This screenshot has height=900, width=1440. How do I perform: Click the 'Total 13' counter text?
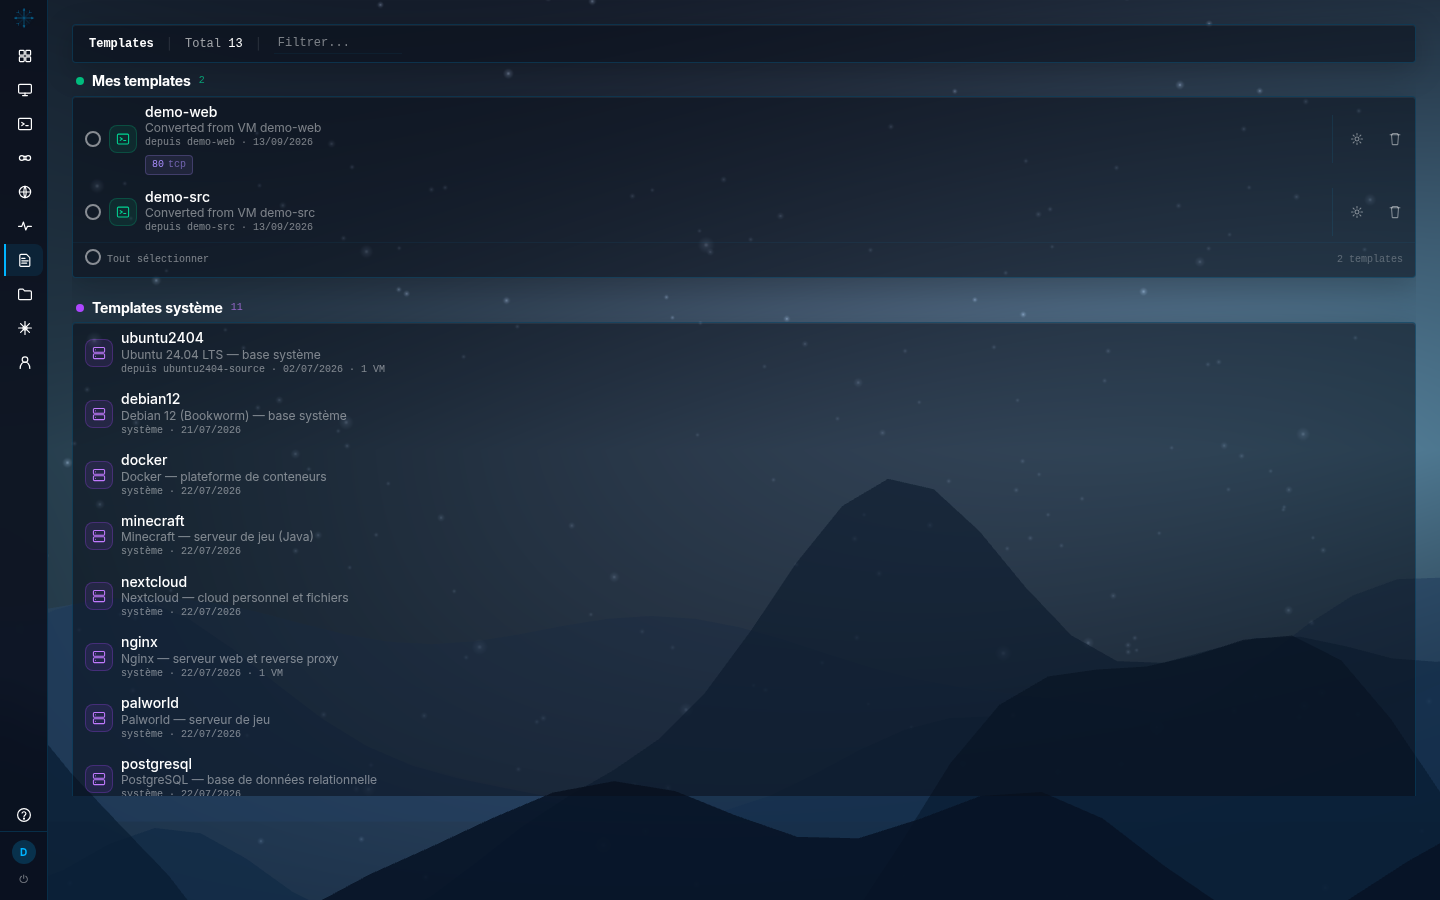[214, 43]
